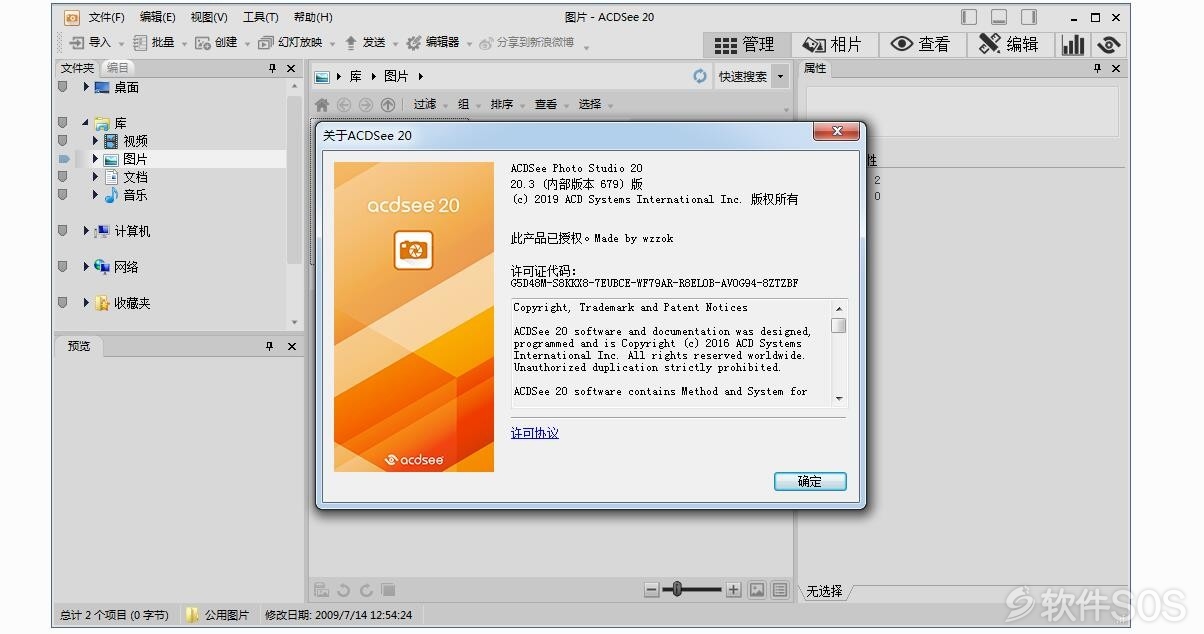The width and height of the screenshot is (1204, 634).
Task: Go to the Home folder icon
Action: tap(322, 105)
